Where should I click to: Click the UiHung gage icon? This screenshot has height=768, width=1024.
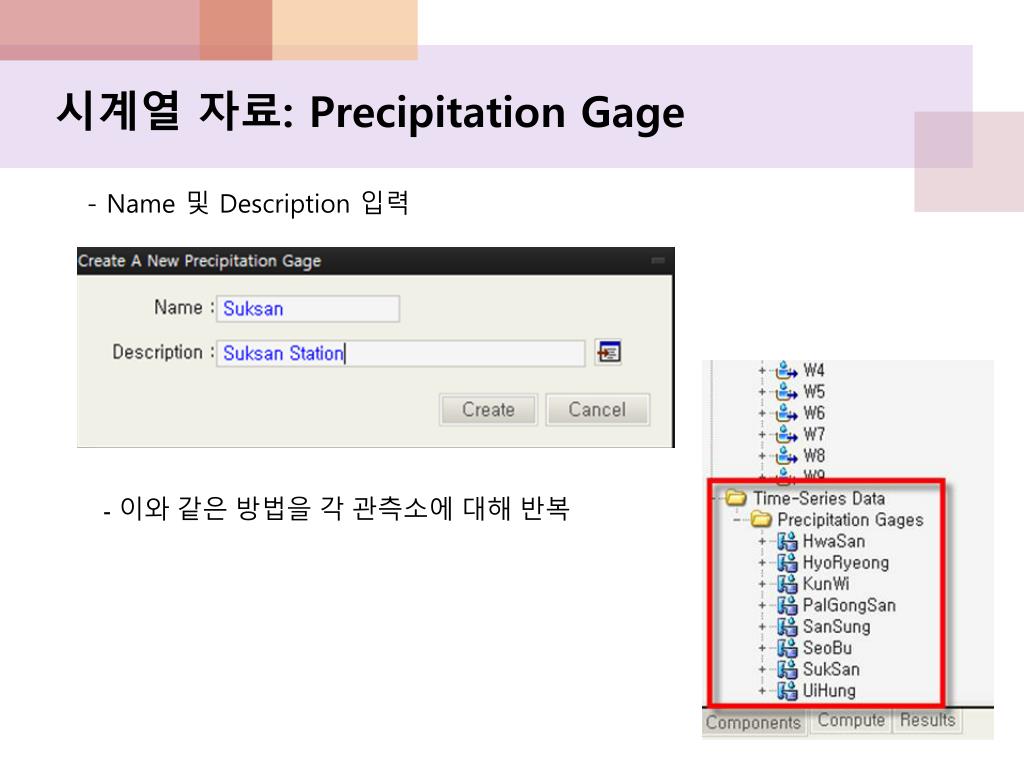[787, 690]
